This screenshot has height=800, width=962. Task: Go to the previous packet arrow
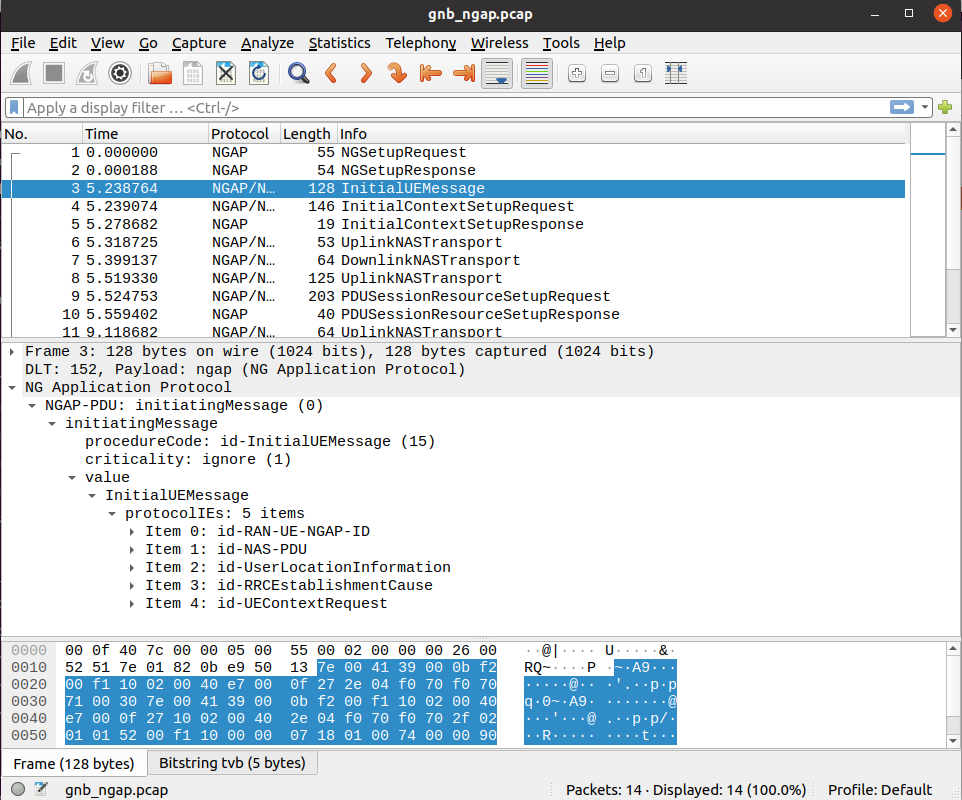pos(331,73)
